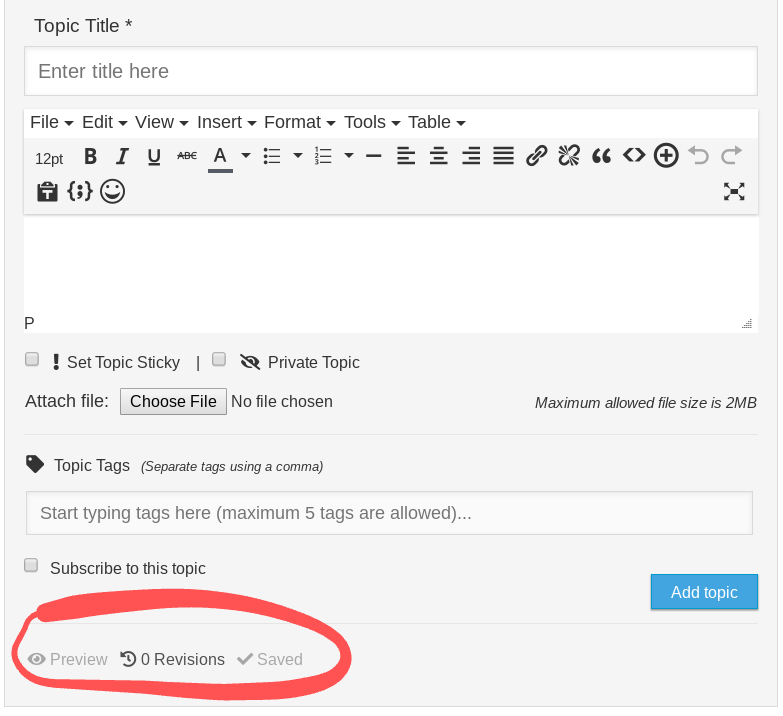
Task: Open the numbered list style dropdown
Action: [349, 156]
